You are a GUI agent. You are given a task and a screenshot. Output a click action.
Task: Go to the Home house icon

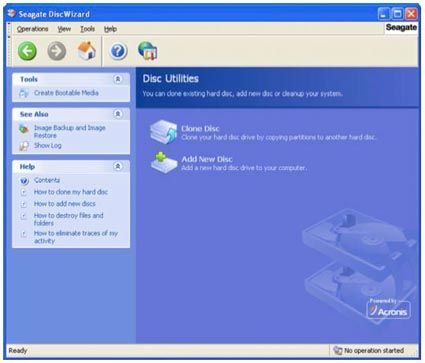pyautogui.click(x=86, y=51)
